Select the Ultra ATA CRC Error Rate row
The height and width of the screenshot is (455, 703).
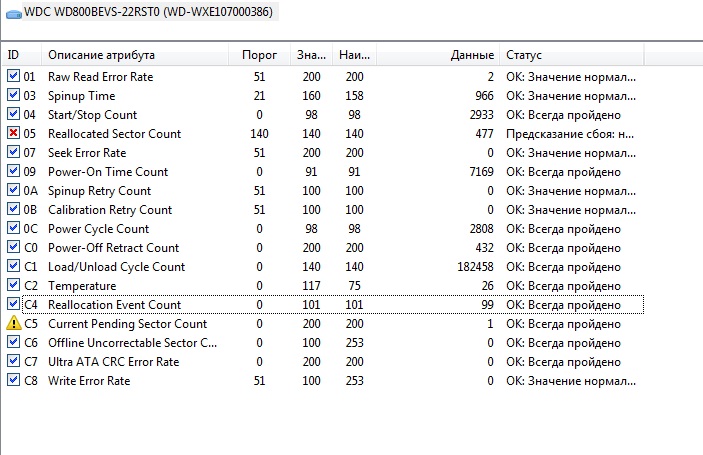point(113,362)
